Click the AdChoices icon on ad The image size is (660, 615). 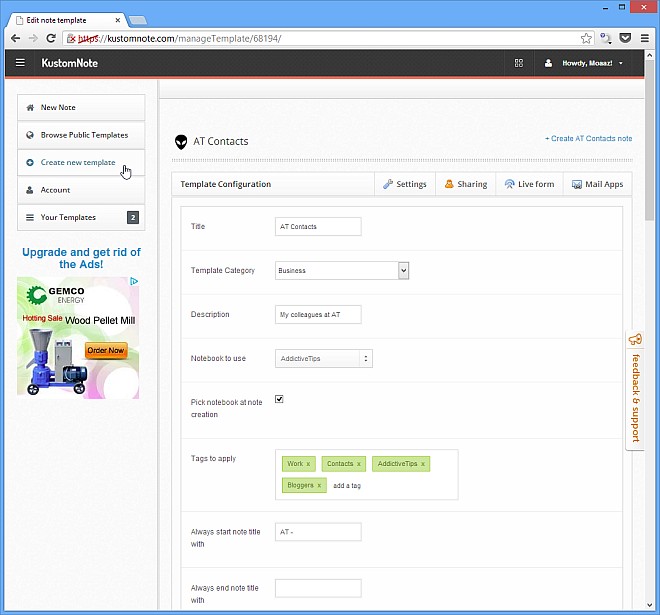point(134,281)
